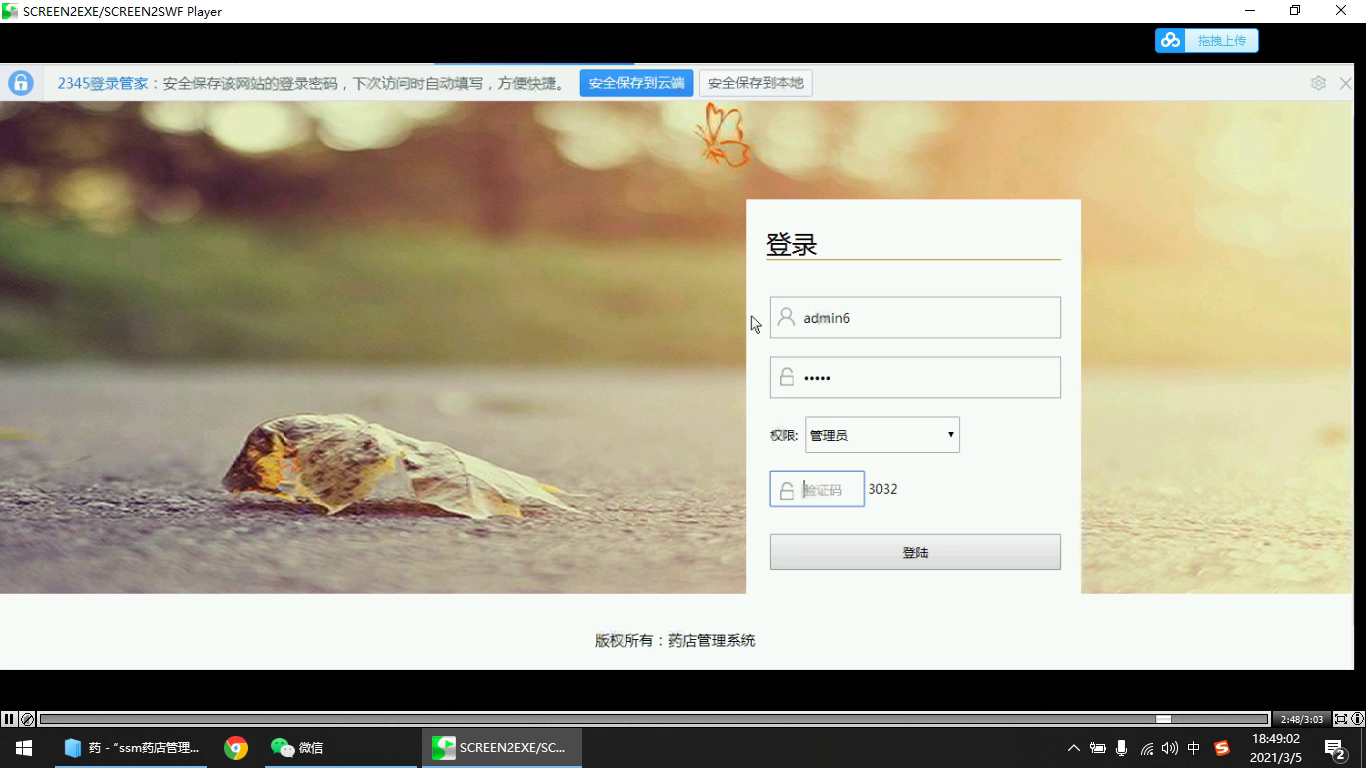Click the 验证码 captcha input field
Screen dimensions: 1366x768
click(817, 489)
